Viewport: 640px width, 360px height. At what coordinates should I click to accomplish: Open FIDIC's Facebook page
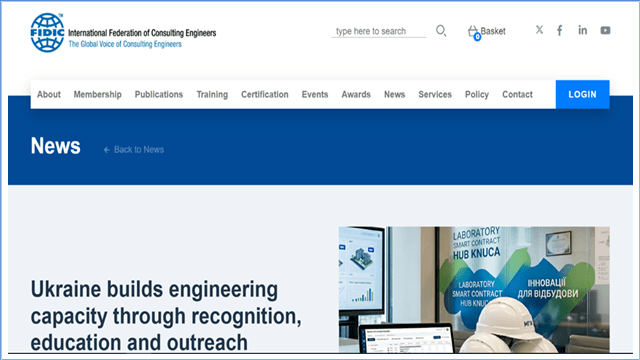[x=560, y=30]
